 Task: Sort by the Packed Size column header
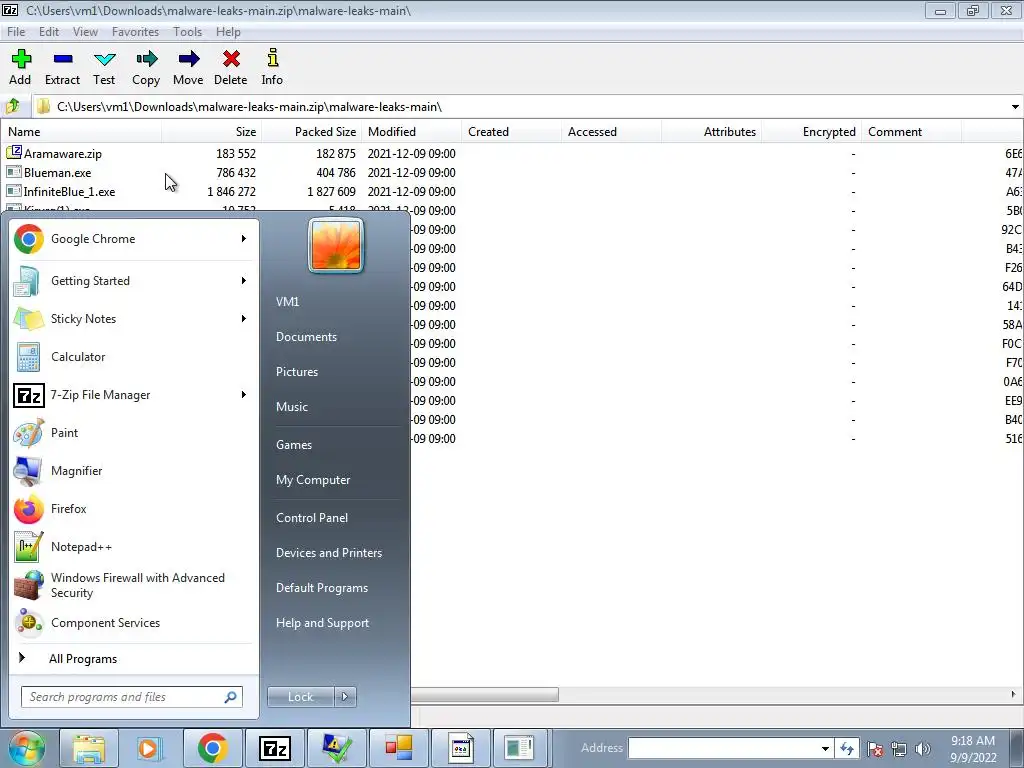pyautogui.click(x=312, y=131)
